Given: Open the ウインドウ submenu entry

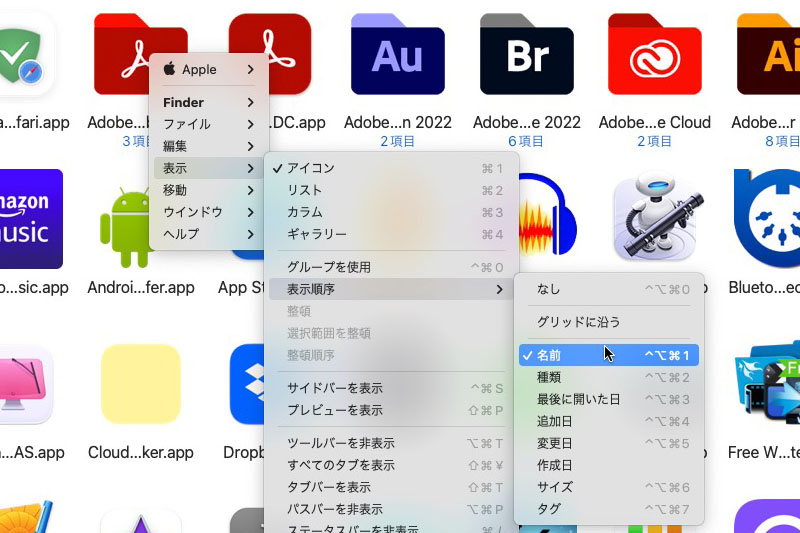Looking at the screenshot, I should [209, 212].
